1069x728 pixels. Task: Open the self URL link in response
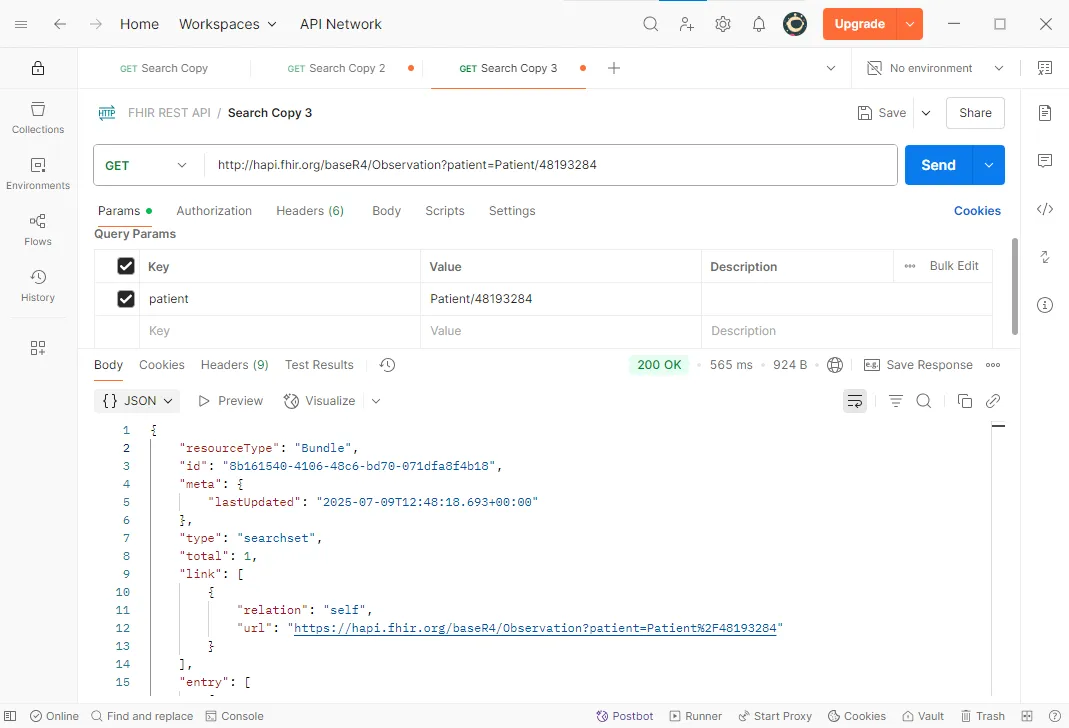[534, 628]
